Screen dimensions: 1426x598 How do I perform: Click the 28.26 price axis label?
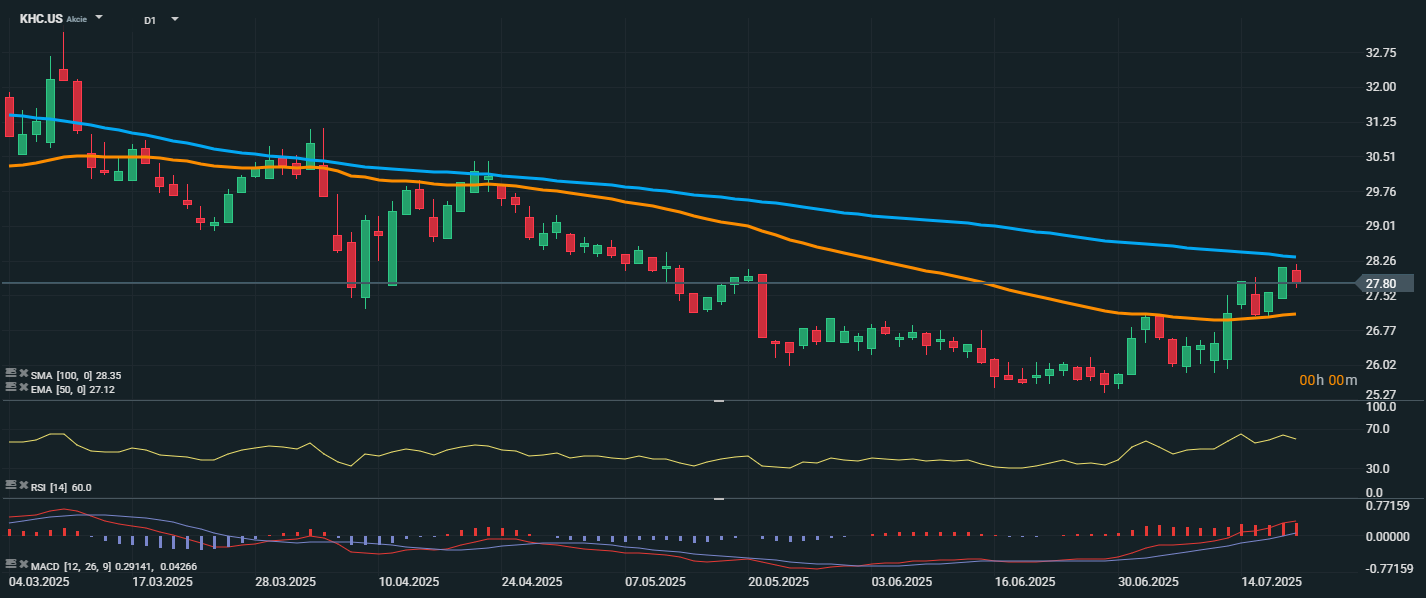(x=1380, y=261)
